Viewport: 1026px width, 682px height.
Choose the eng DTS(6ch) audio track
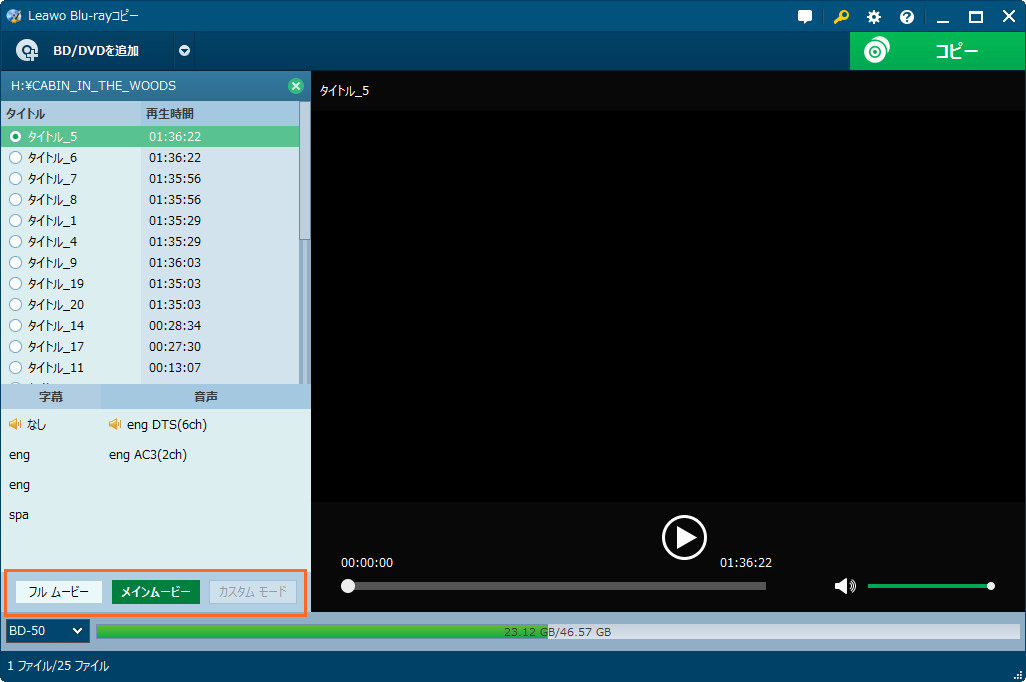coord(167,425)
